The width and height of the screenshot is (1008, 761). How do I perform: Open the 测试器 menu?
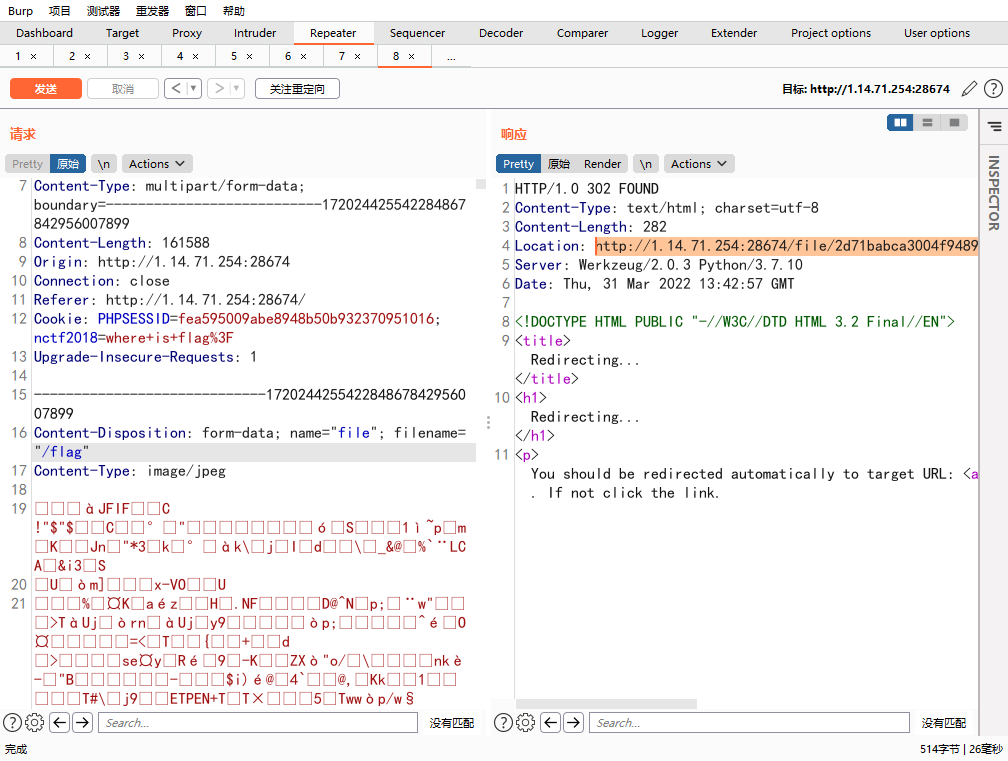[x=104, y=11]
